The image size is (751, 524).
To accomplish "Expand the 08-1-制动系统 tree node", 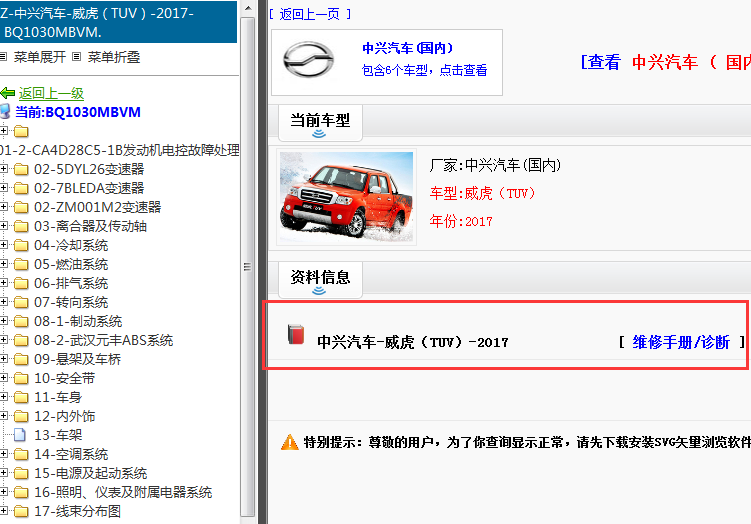I will point(3,321).
